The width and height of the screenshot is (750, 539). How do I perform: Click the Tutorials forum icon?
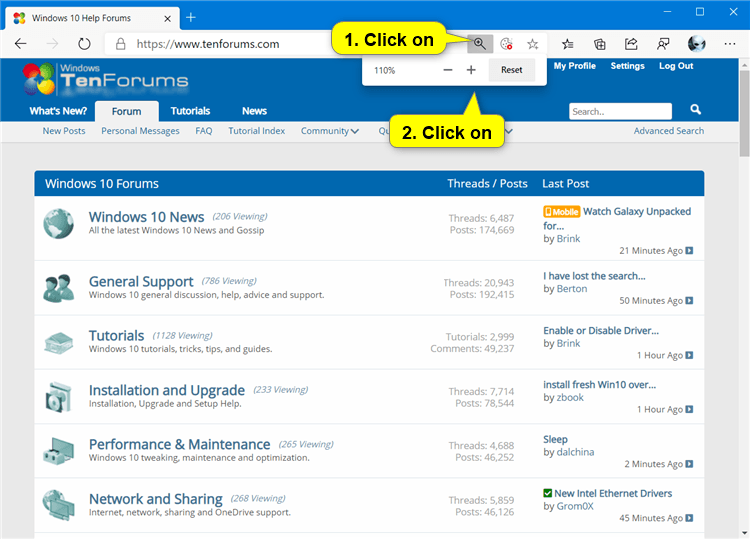[x=58, y=343]
